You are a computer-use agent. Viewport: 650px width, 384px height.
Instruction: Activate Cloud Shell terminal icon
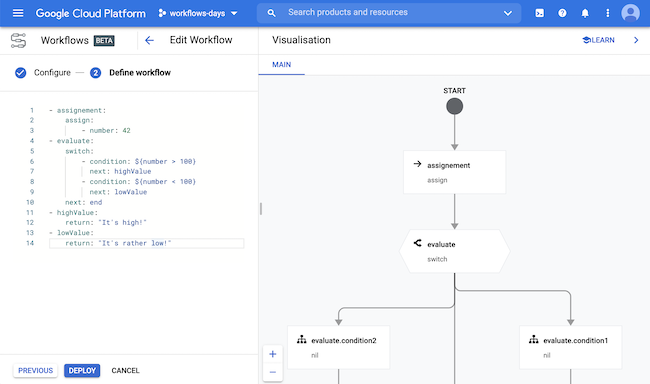(539, 13)
